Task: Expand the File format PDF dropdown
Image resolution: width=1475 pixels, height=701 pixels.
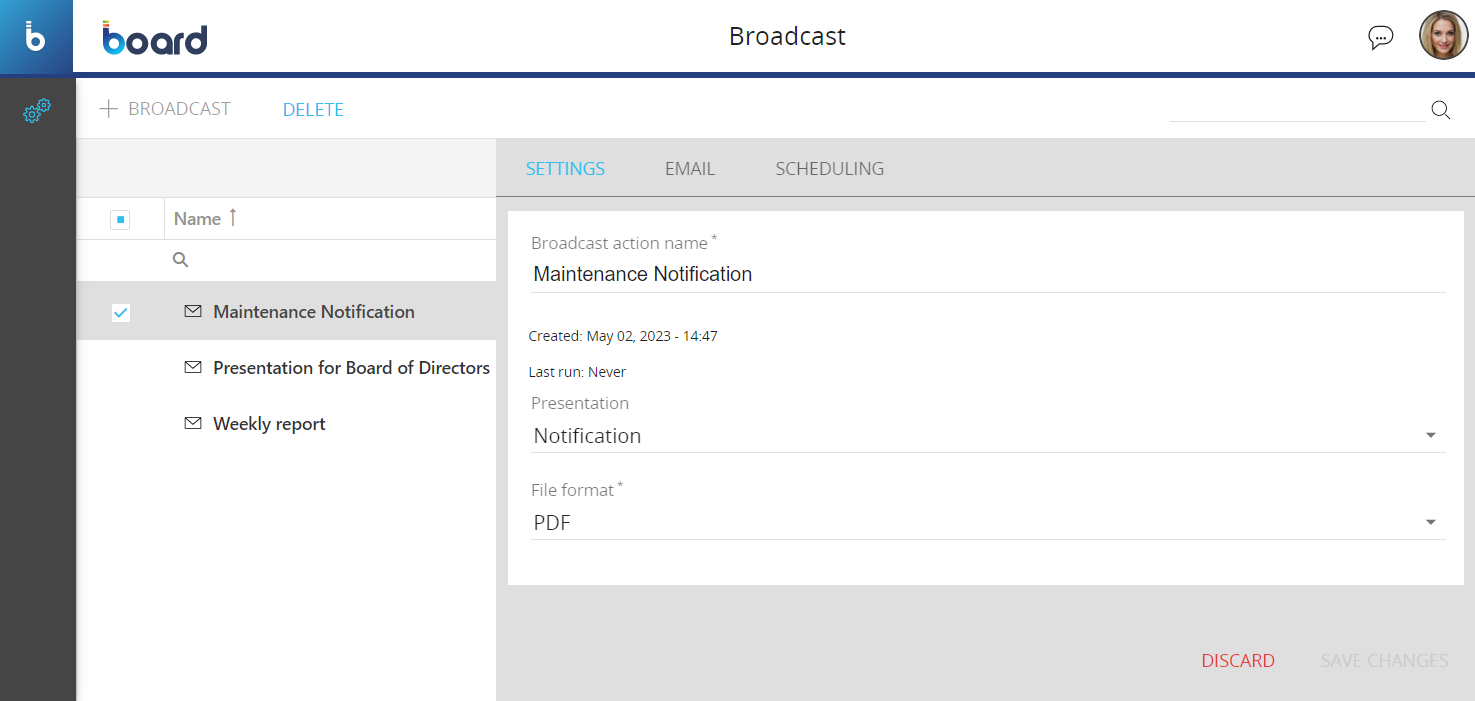Action: pos(1430,523)
